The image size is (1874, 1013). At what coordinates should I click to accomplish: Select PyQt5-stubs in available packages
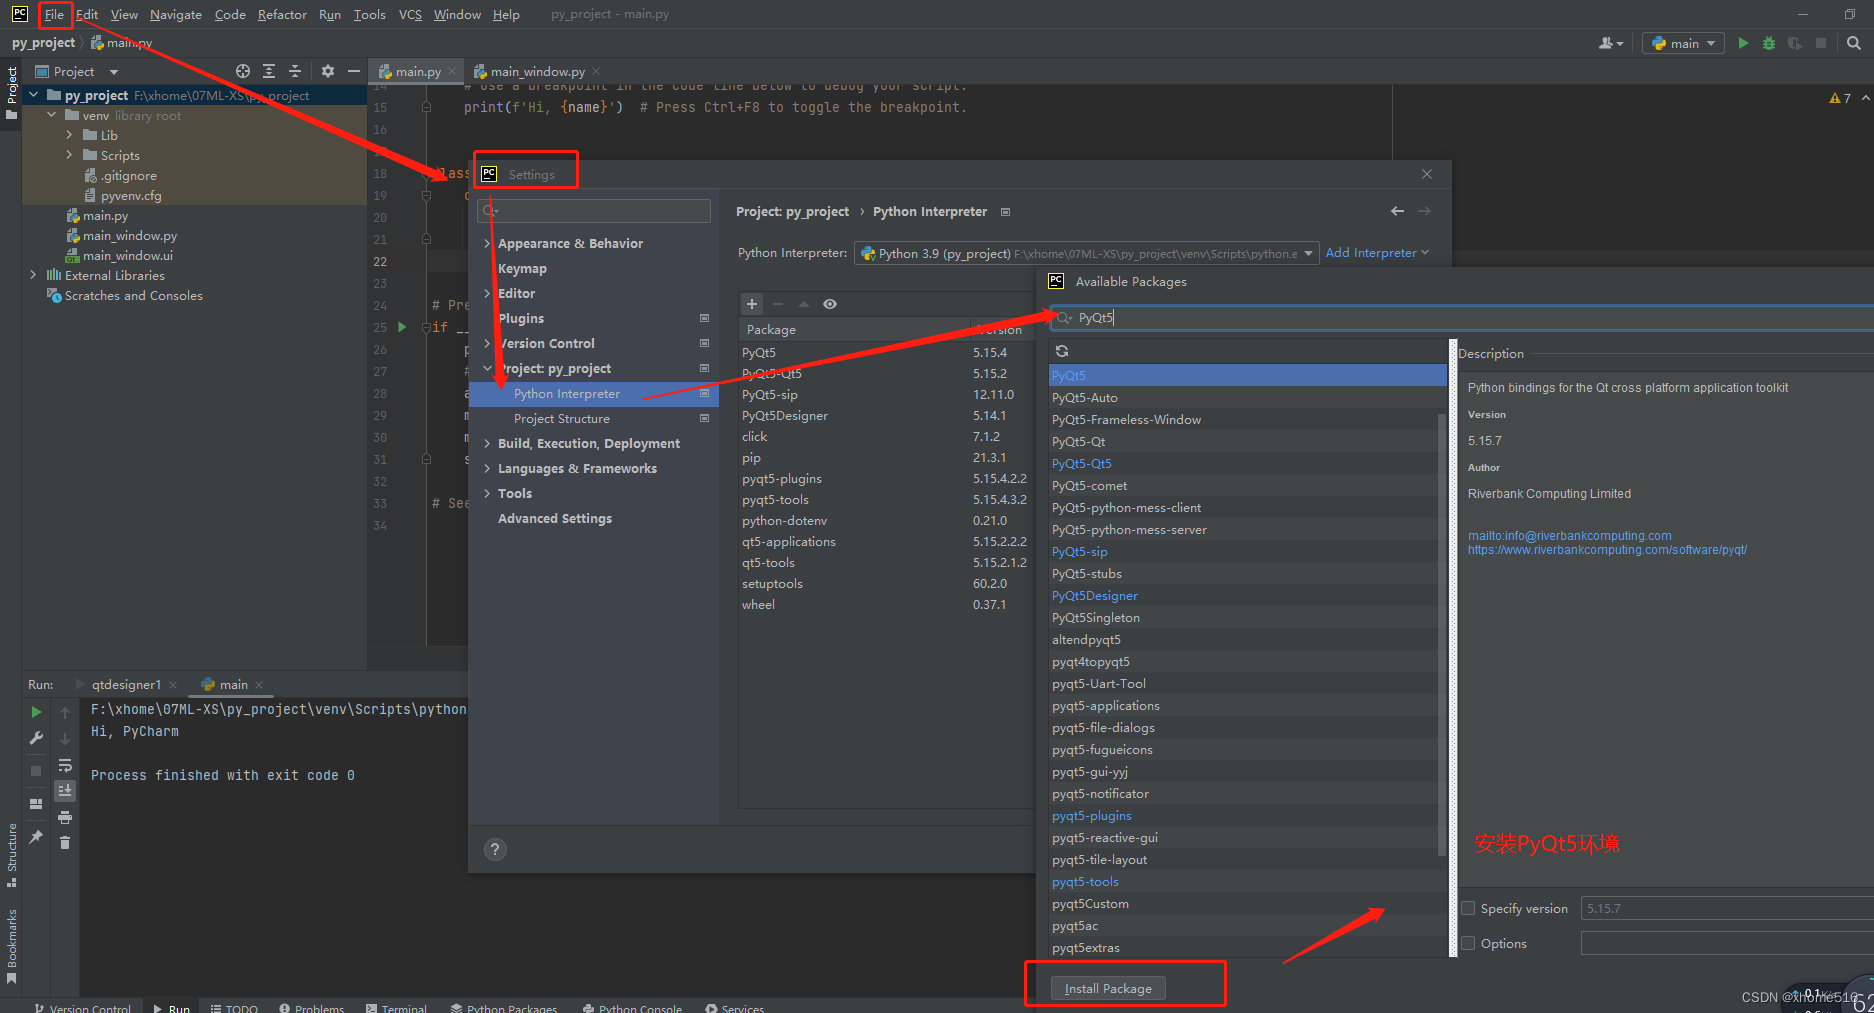point(1247,573)
